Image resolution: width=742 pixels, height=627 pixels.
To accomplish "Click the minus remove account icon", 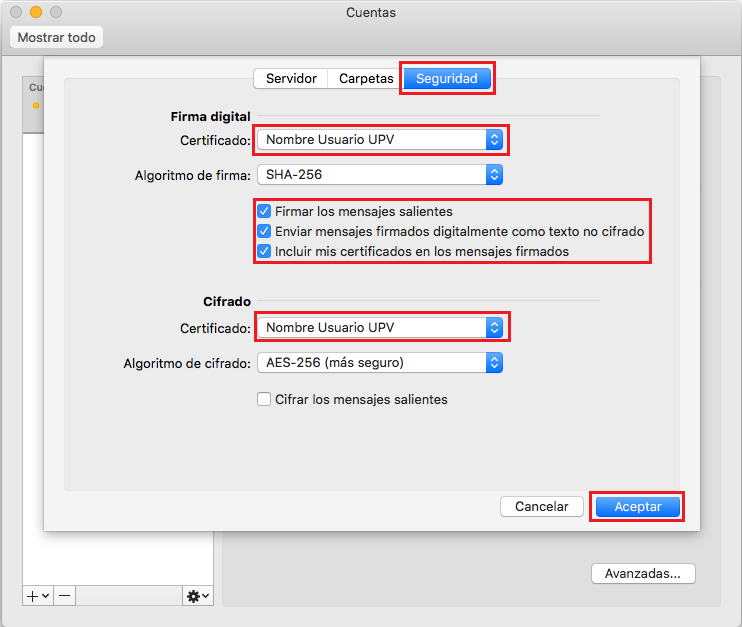I will [x=65, y=596].
